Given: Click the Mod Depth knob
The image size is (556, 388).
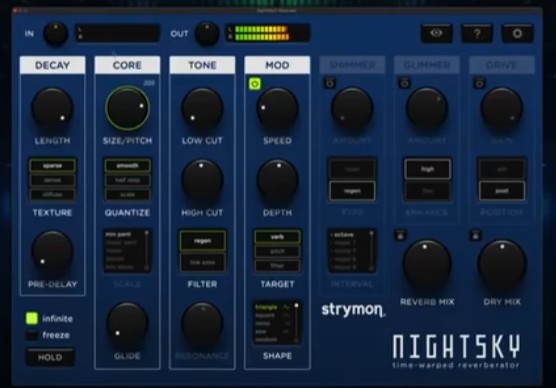Looking at the screenshot, I should [x=277, y=180].
